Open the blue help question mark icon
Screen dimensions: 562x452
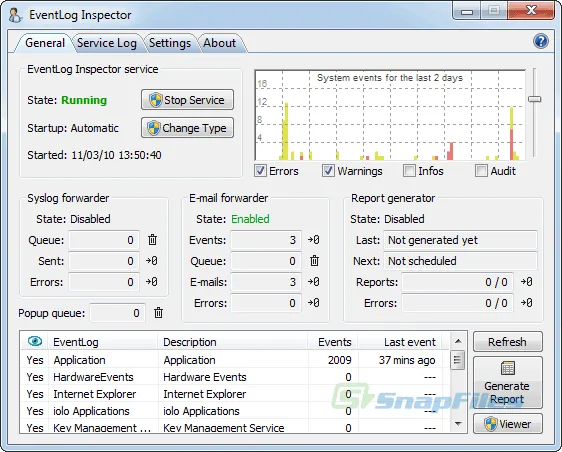540,41
